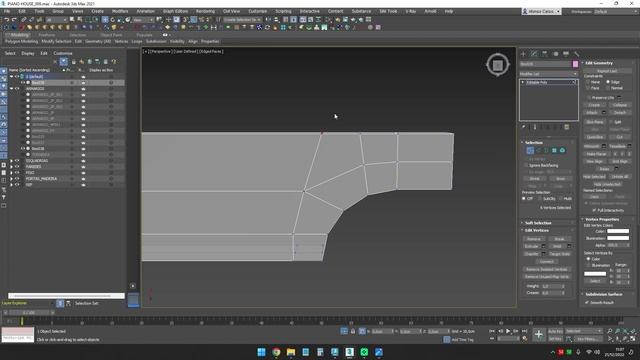The height and width of the screenshot is (360, 640).
Task: Click the Redo icon in main toolbar
Action: (14, 19)
